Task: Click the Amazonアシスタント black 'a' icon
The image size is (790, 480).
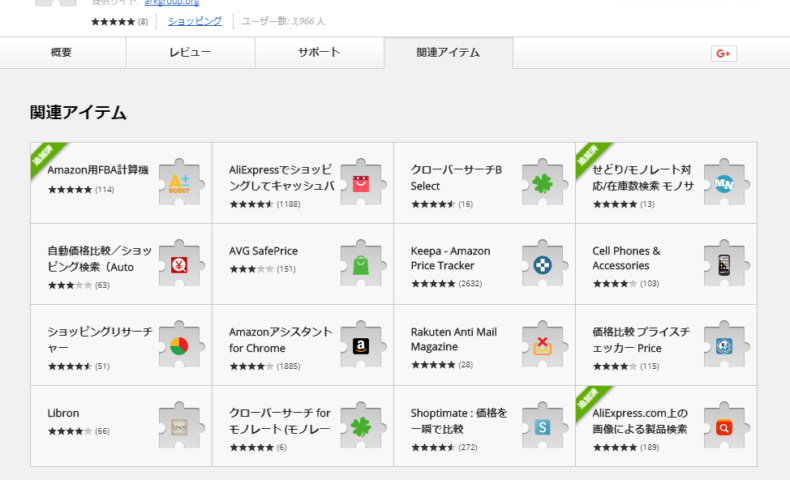Action: click(363, 345)
